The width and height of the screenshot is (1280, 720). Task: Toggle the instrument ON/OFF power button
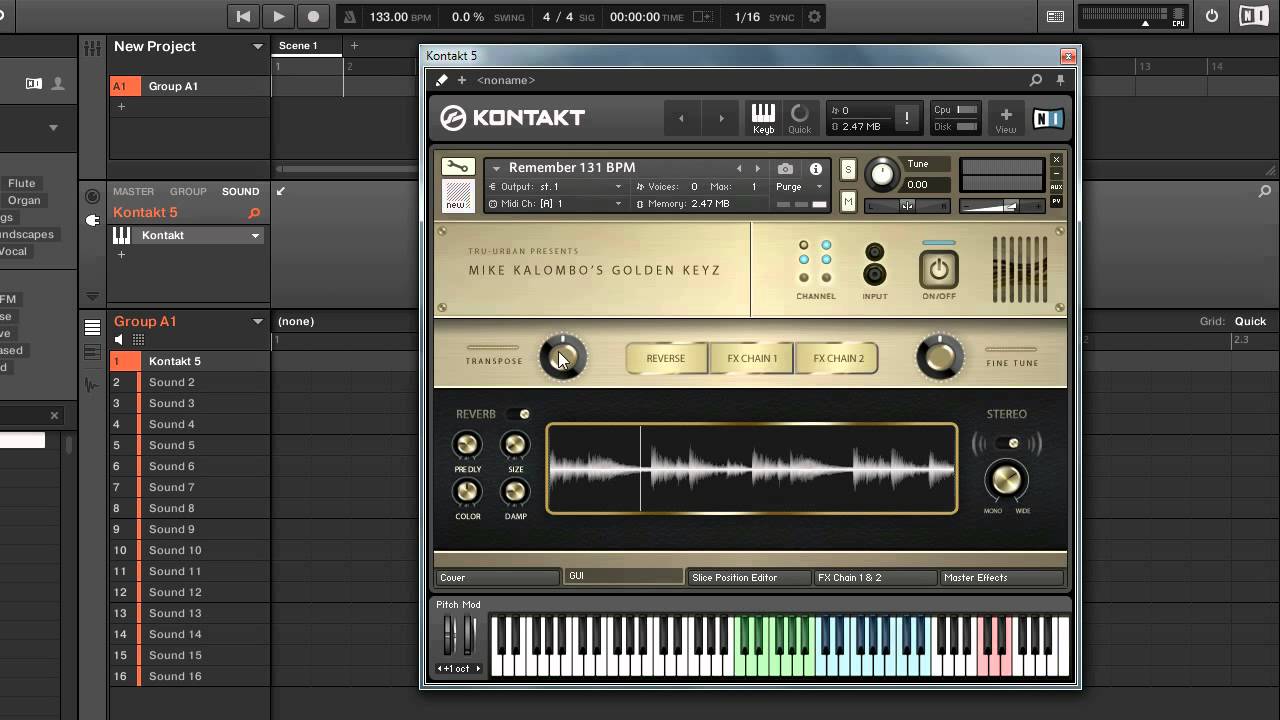pyautogui.click(x=938, y=269)
